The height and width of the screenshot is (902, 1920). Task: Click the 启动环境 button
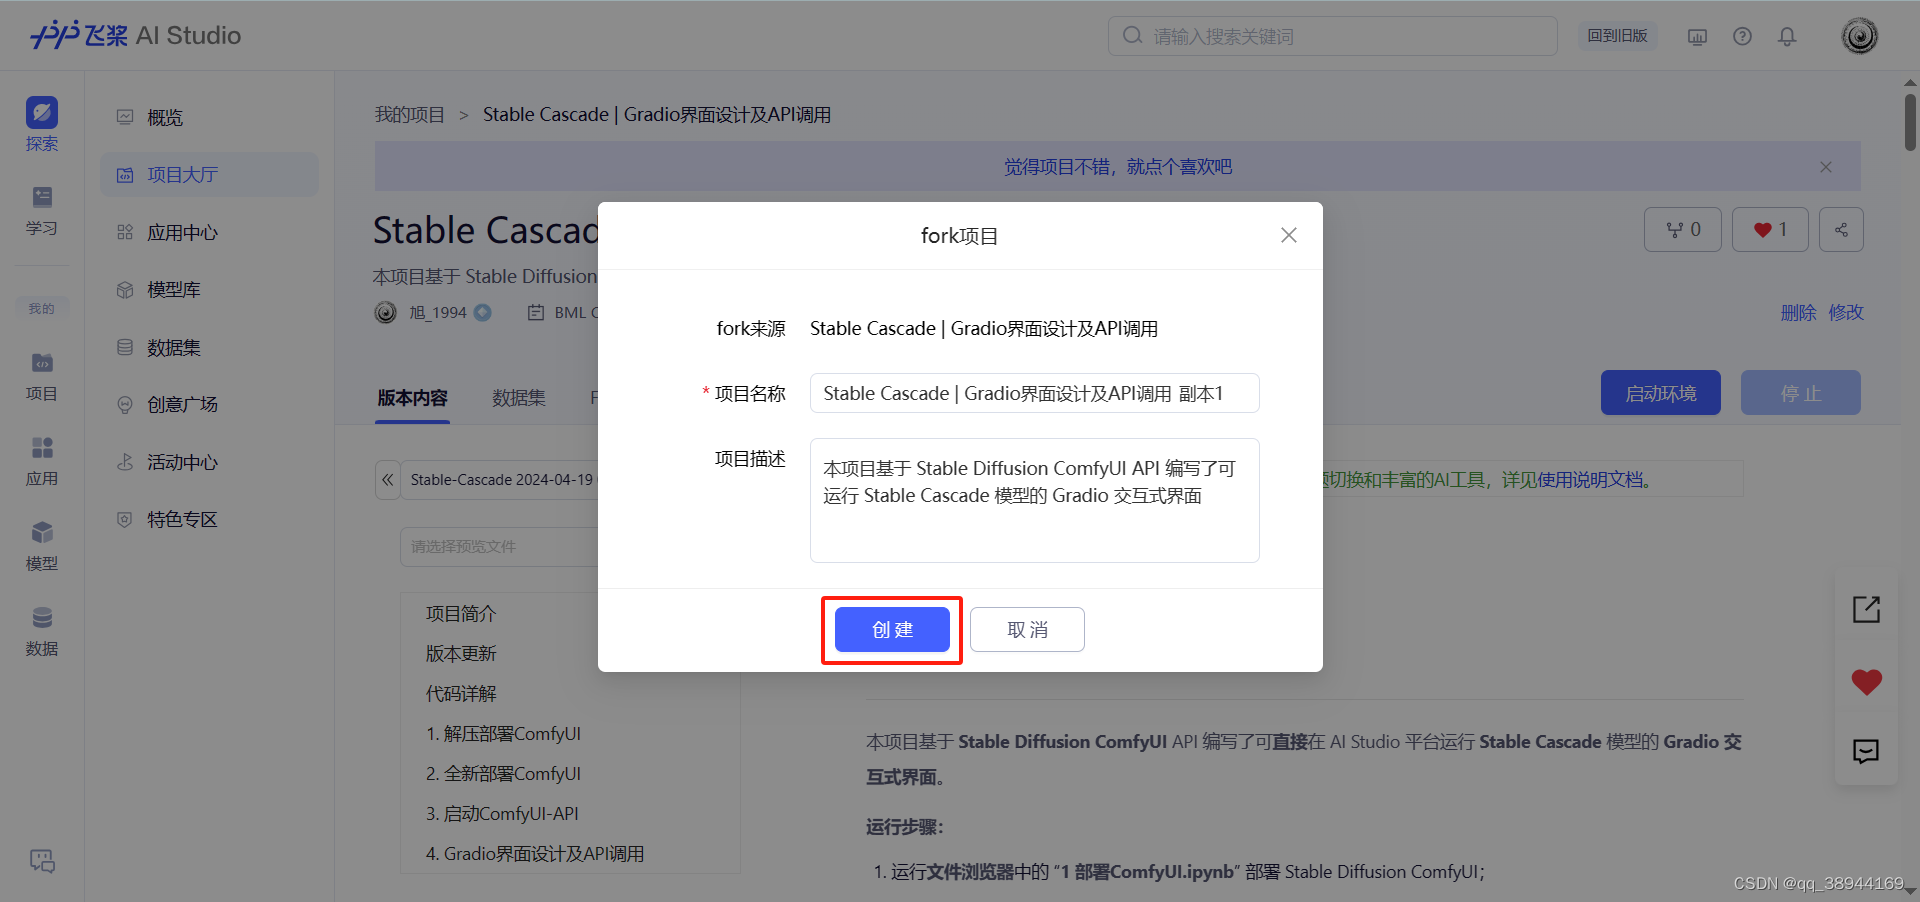click(x=1661, y=393)
